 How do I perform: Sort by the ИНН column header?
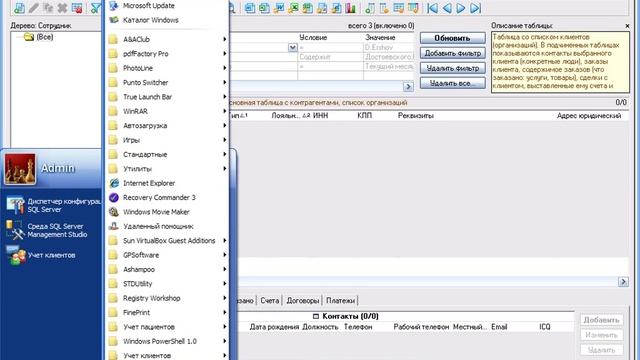click(x=320, y=116)
